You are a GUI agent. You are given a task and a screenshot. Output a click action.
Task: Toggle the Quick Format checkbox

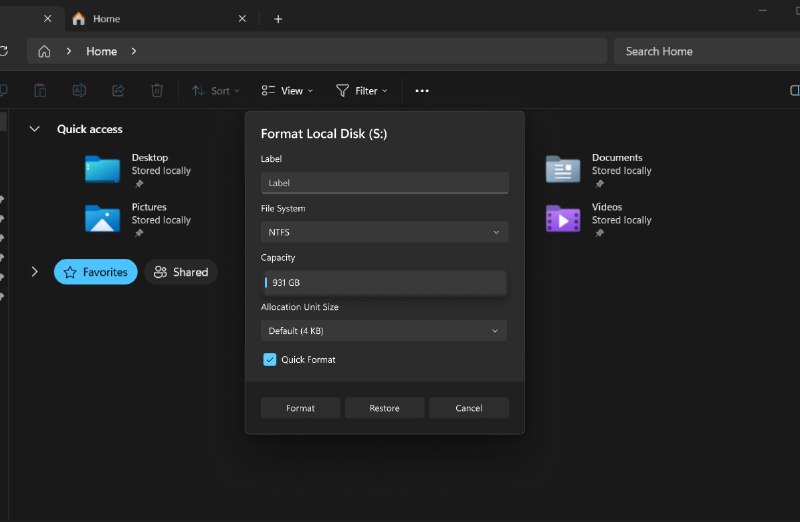point(269,359)
